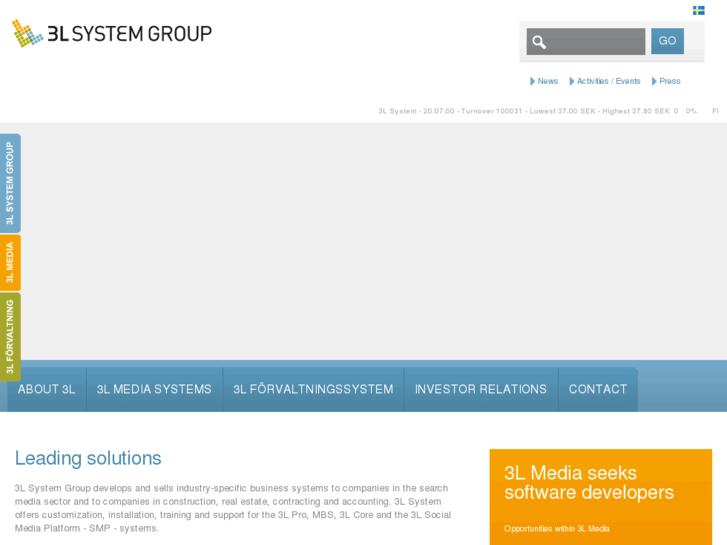
Task: Open the About 3L menu item
Action: point(46,389)
